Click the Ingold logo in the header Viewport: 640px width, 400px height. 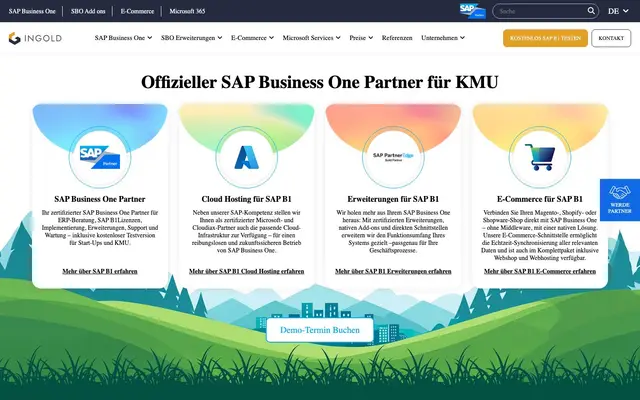pos(35,38)
